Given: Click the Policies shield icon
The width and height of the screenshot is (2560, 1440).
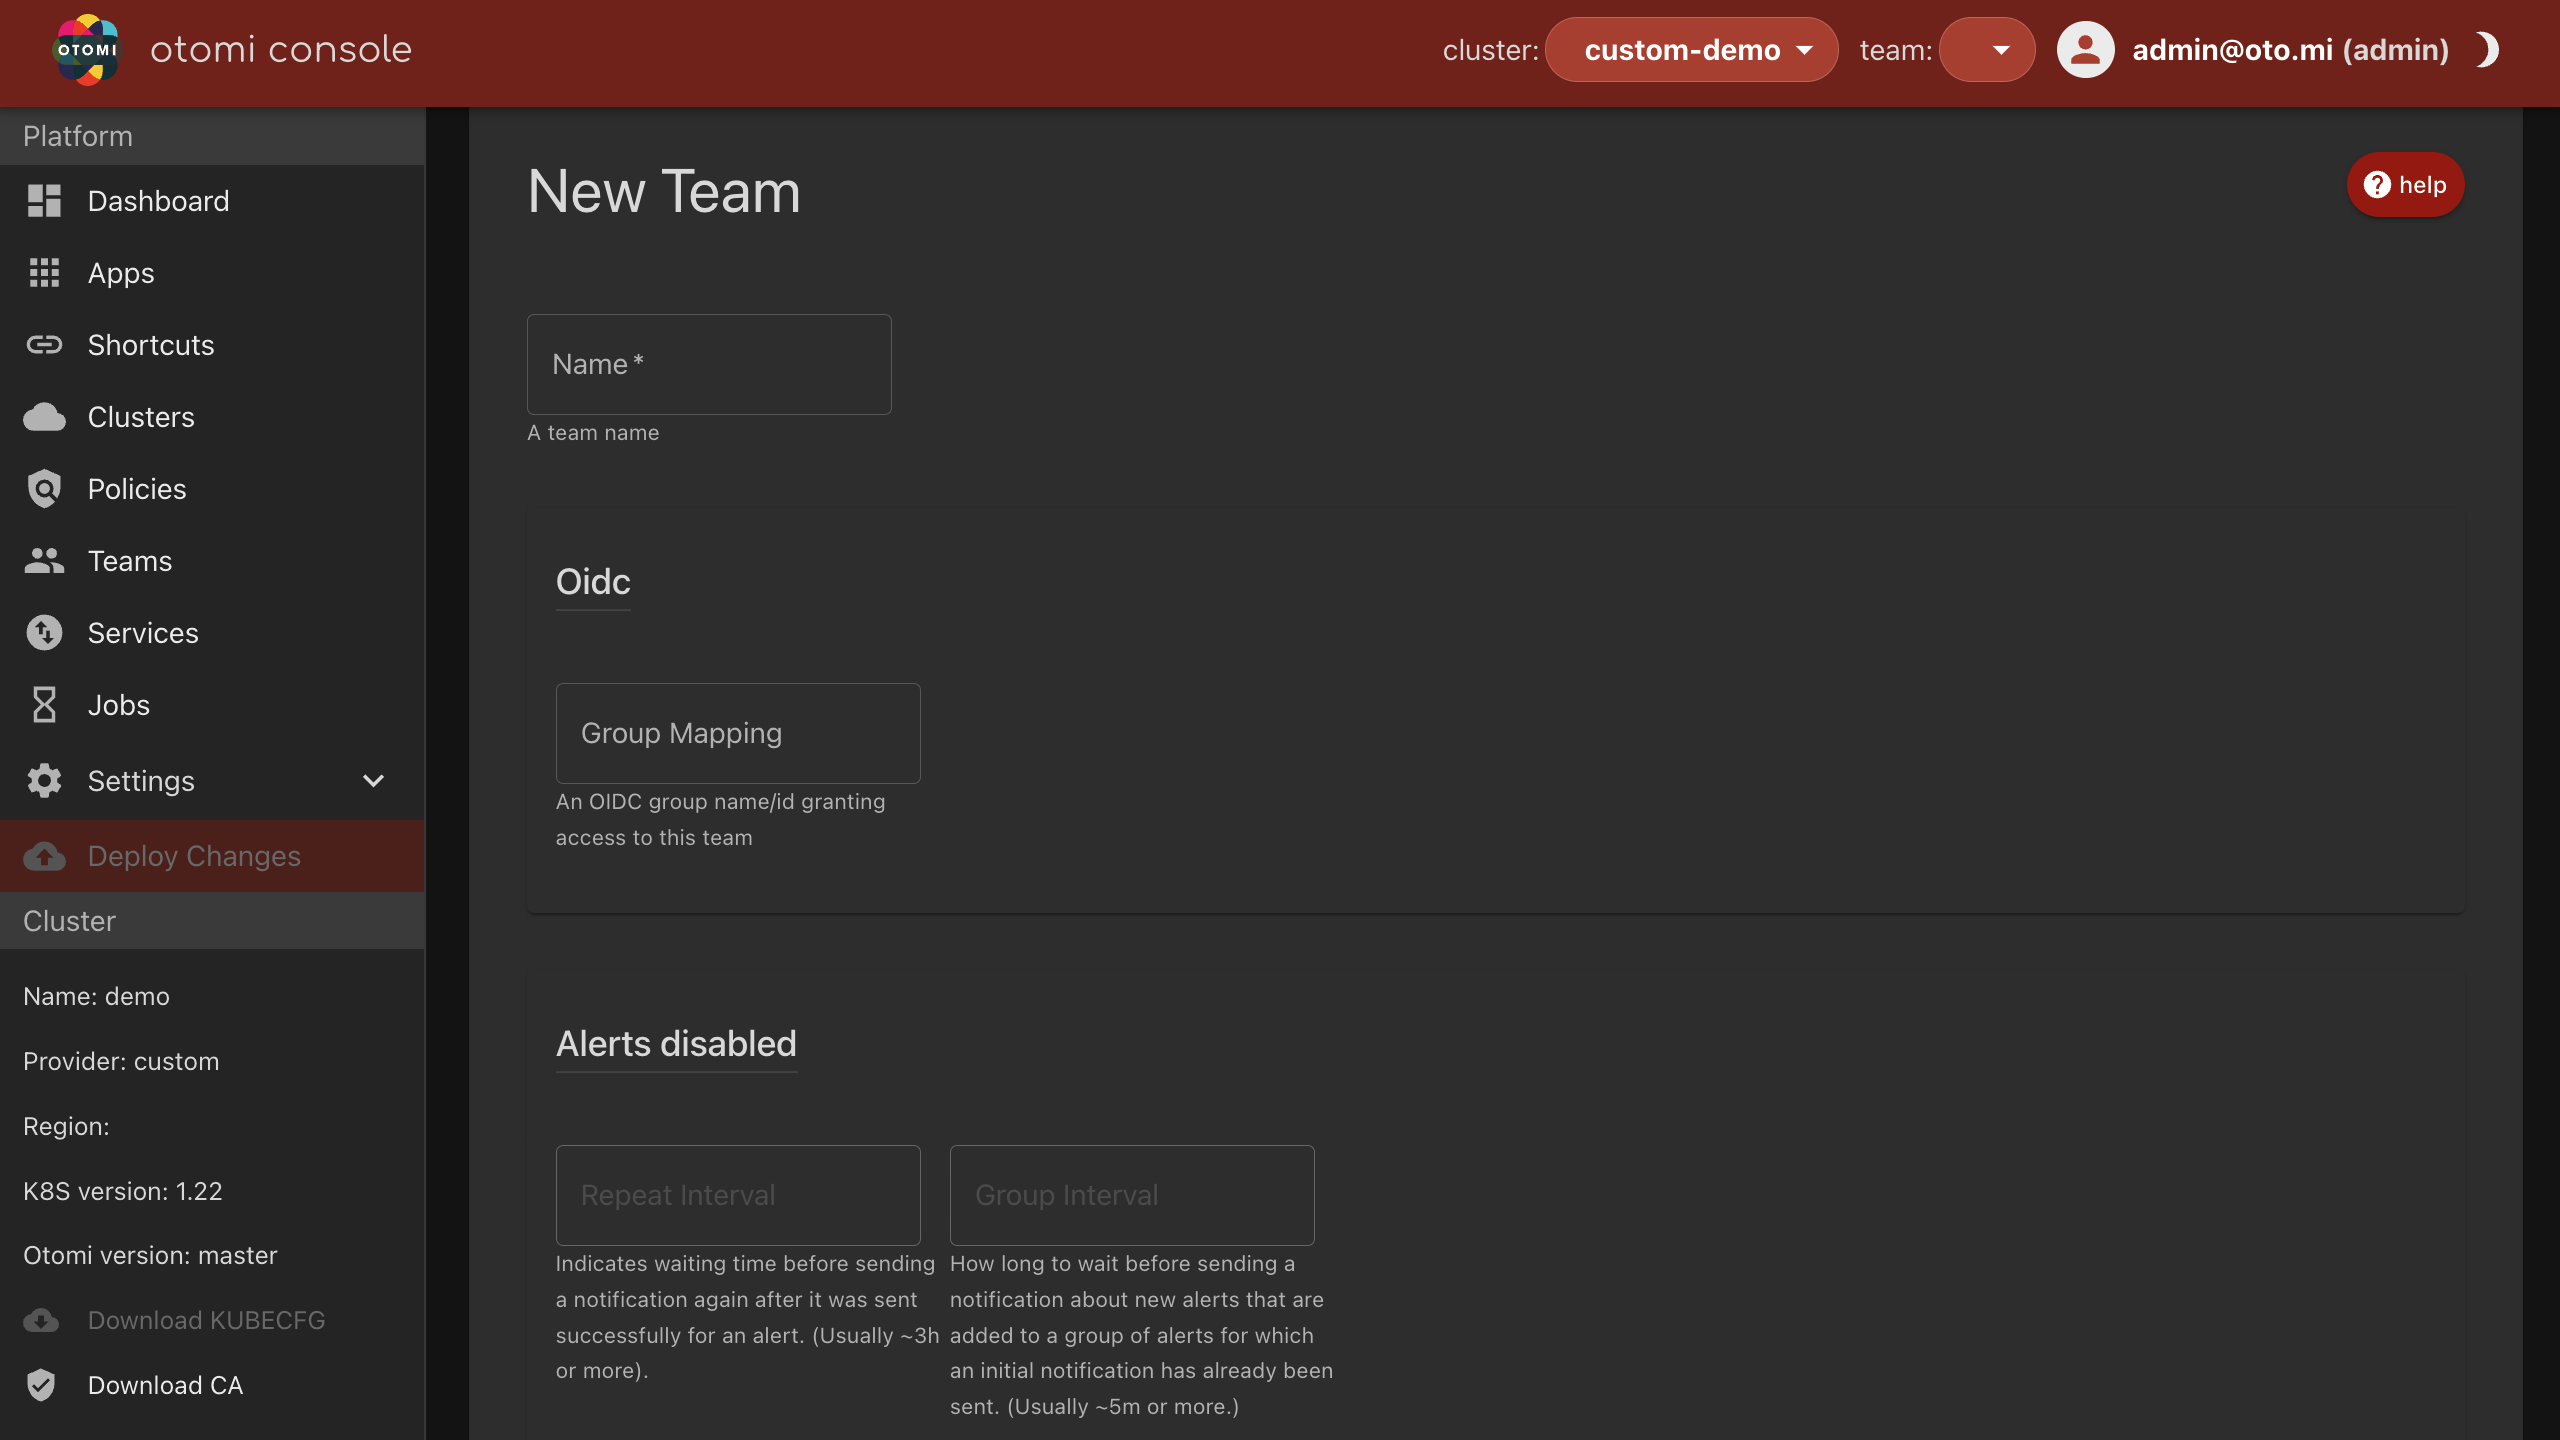Looking at the screenshot, I should [44, 489].
